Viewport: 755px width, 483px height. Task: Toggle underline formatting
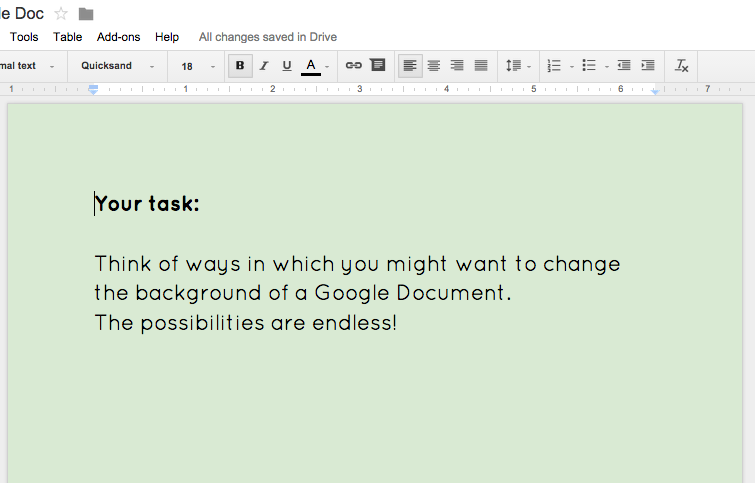pyautogui.click(x=287, y=66)
